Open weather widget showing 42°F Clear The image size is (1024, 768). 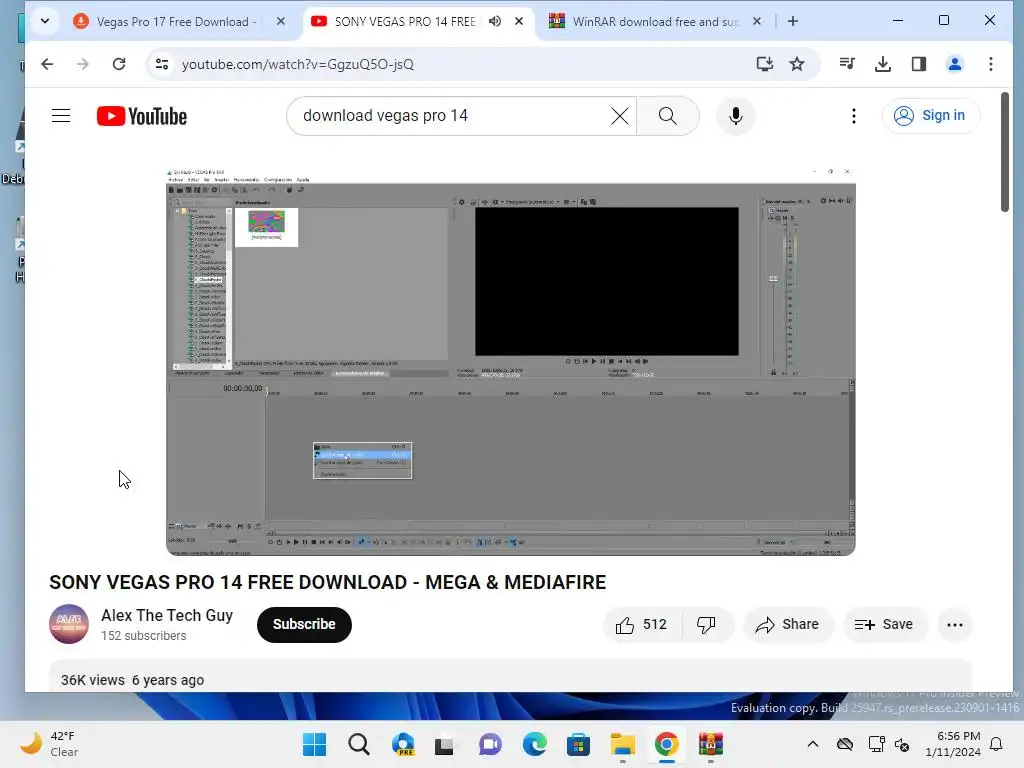[49, 744]
